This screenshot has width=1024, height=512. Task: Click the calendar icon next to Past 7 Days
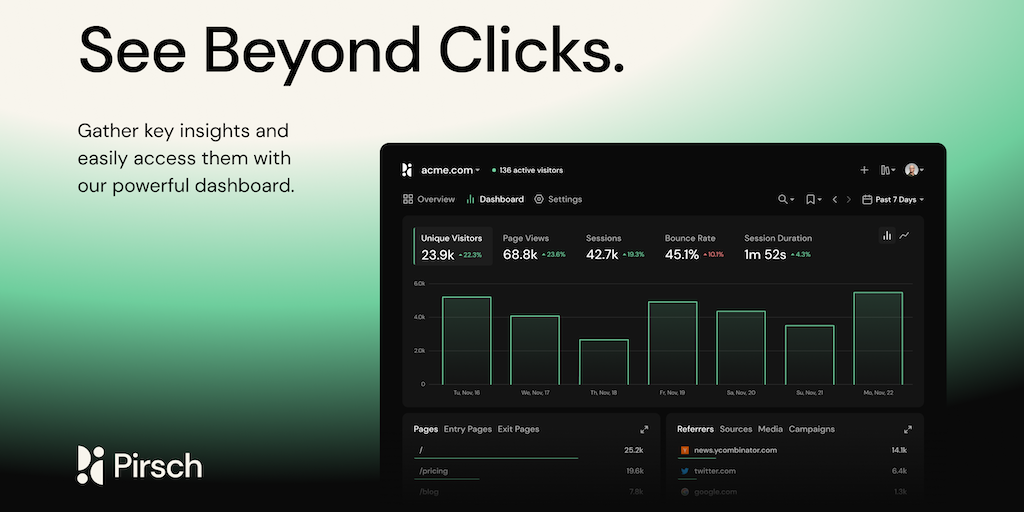pyautogui.click(x=867, y=199)
